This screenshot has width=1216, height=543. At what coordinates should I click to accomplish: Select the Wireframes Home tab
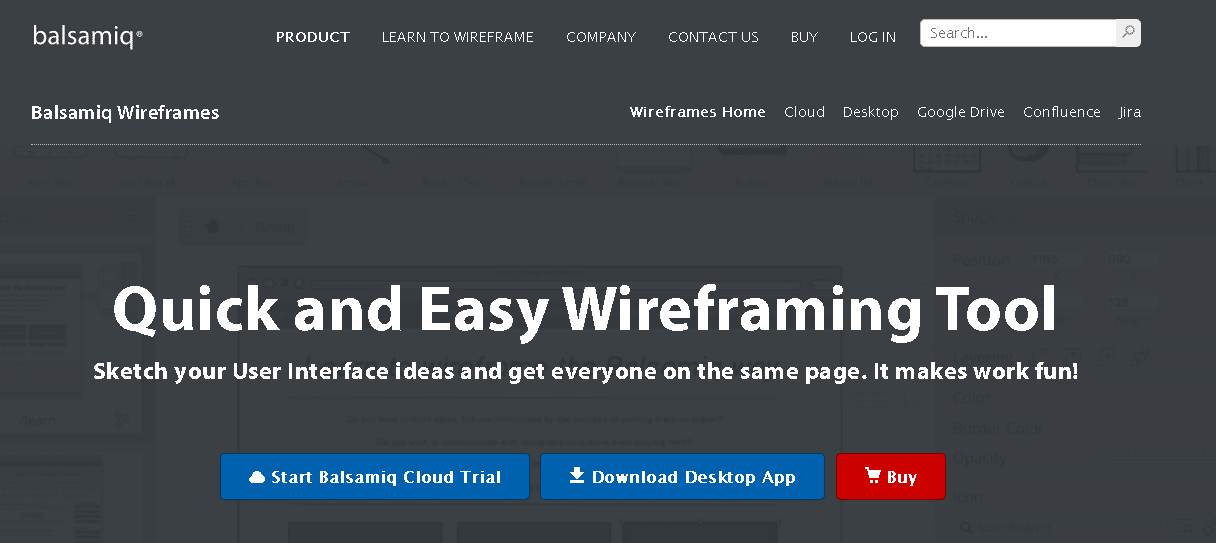tap(698, 112)
